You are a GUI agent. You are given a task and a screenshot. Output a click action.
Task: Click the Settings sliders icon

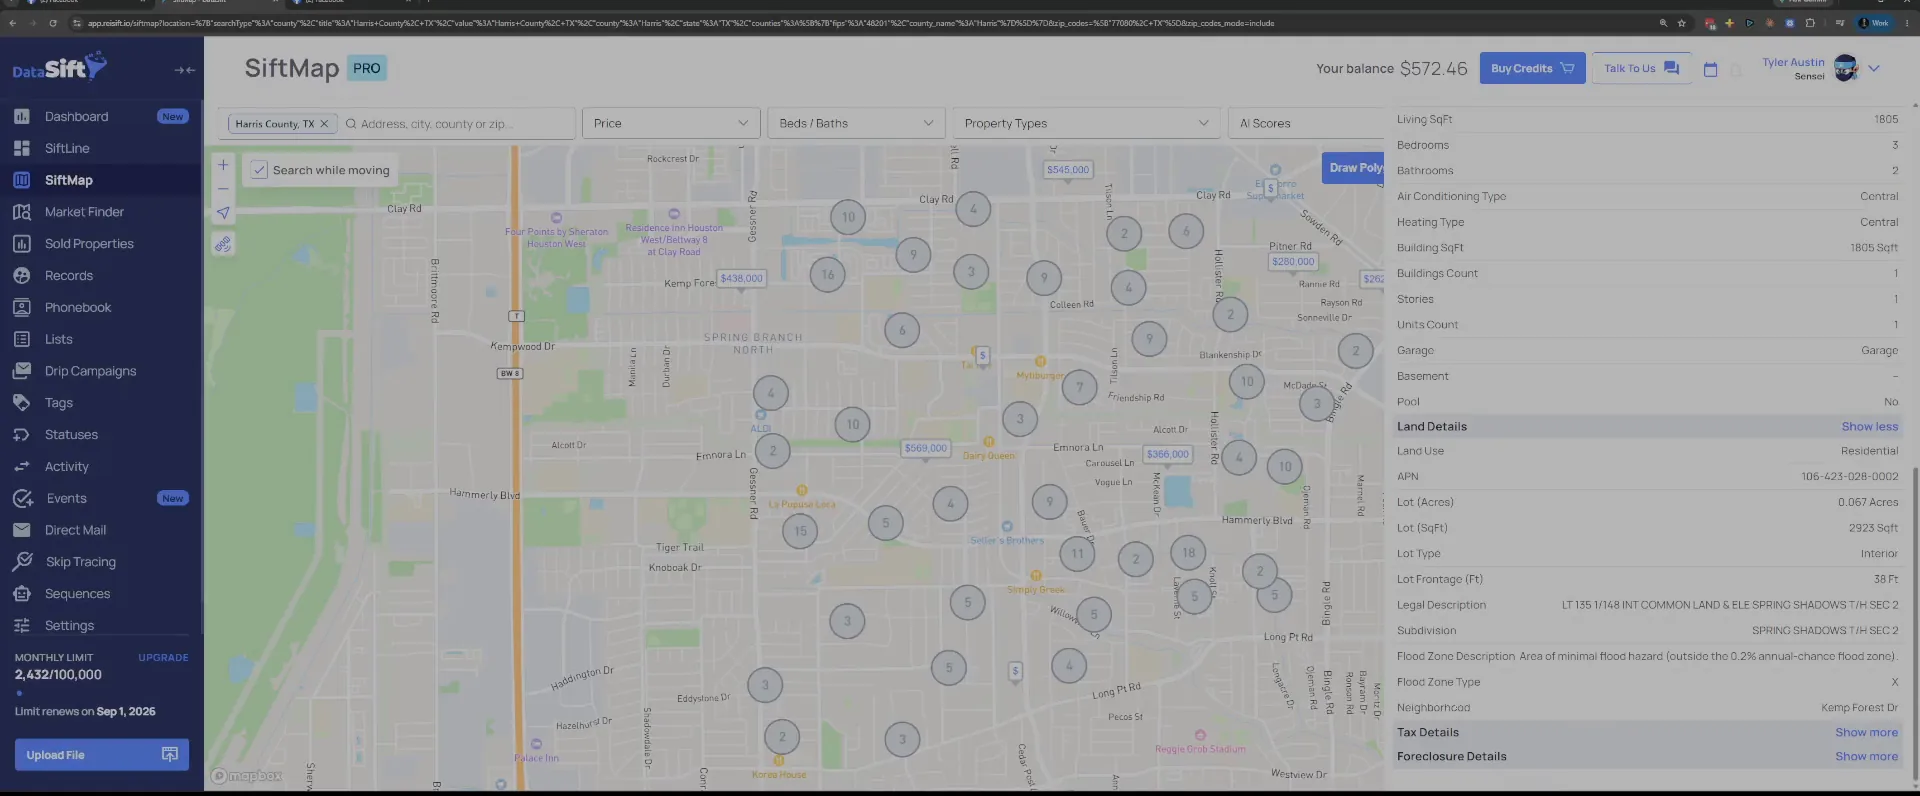[22, 626]
